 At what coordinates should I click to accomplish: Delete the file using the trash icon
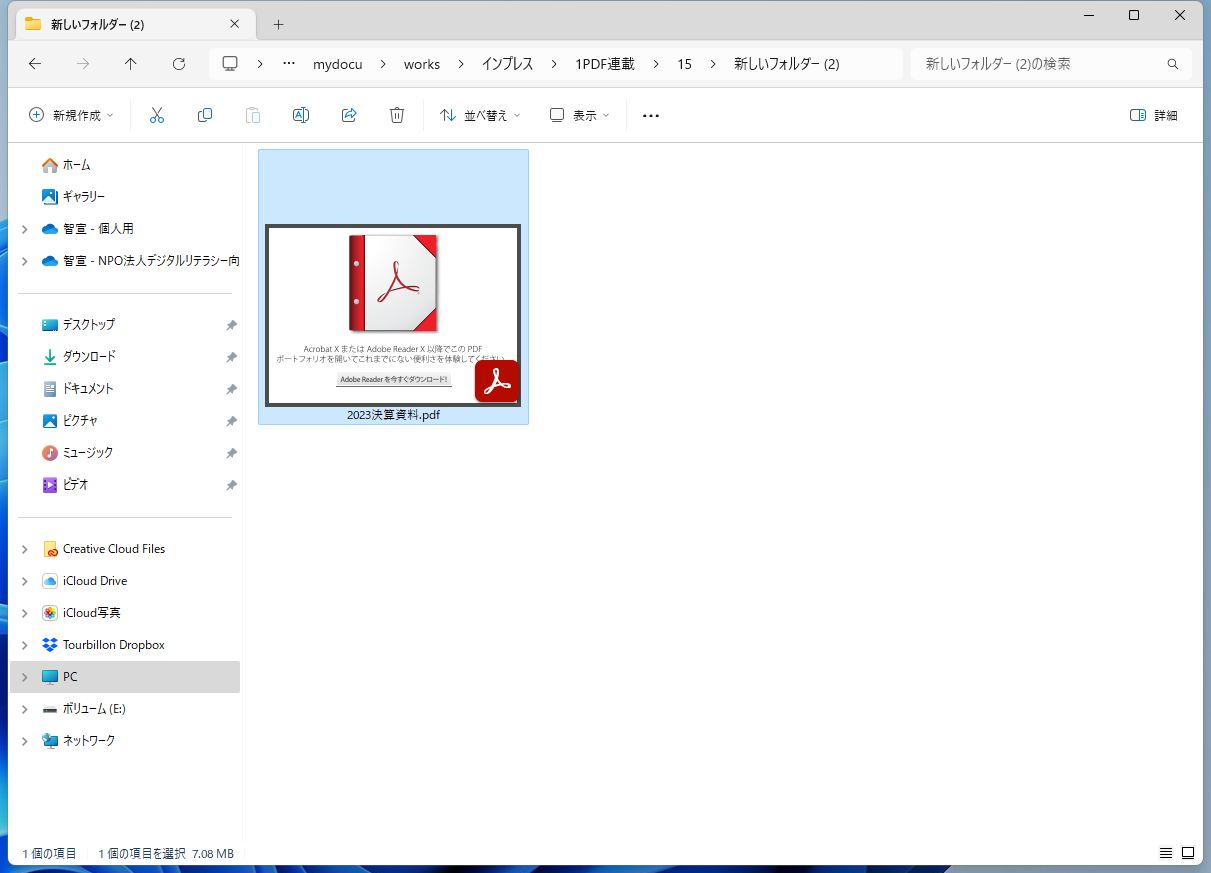(x=397, y=114)
